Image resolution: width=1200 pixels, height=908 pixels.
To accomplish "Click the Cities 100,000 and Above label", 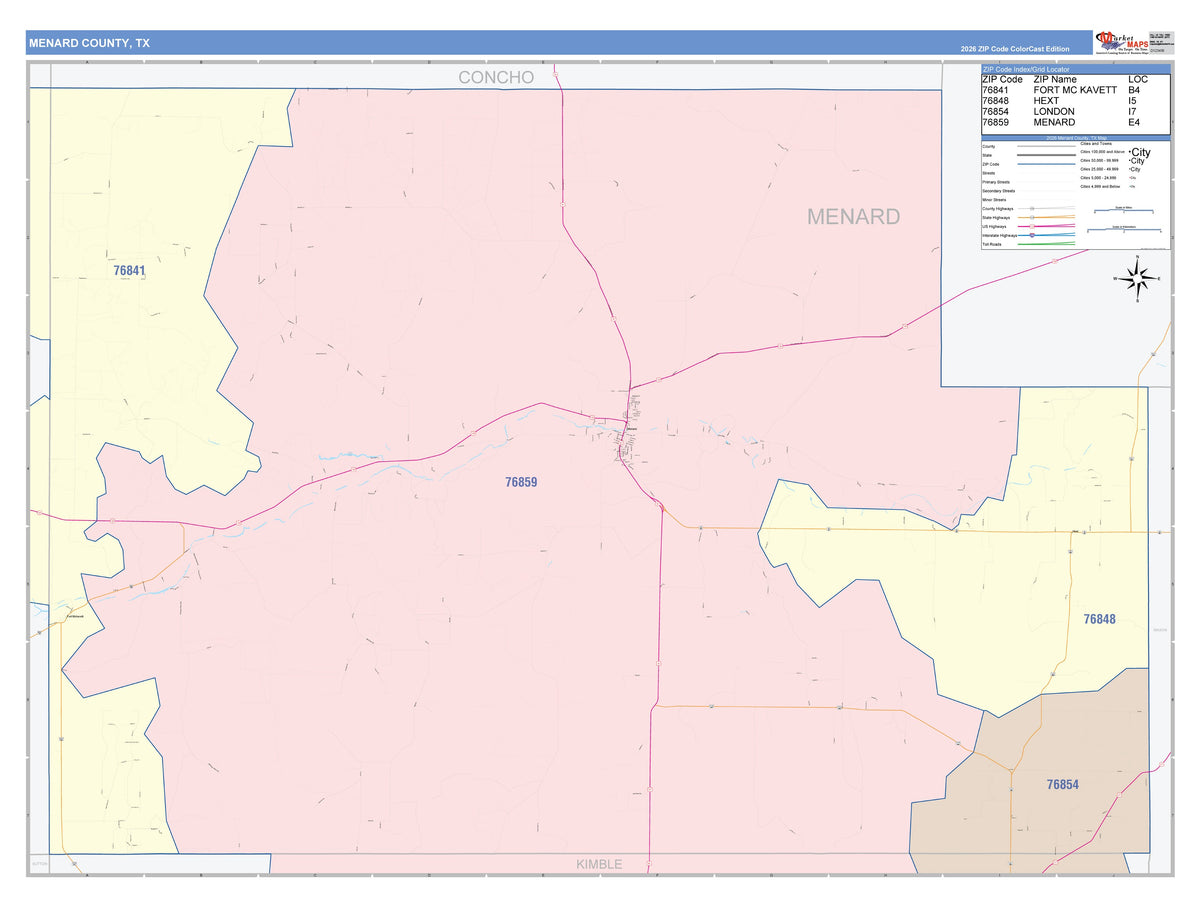I will [1102, 152].
